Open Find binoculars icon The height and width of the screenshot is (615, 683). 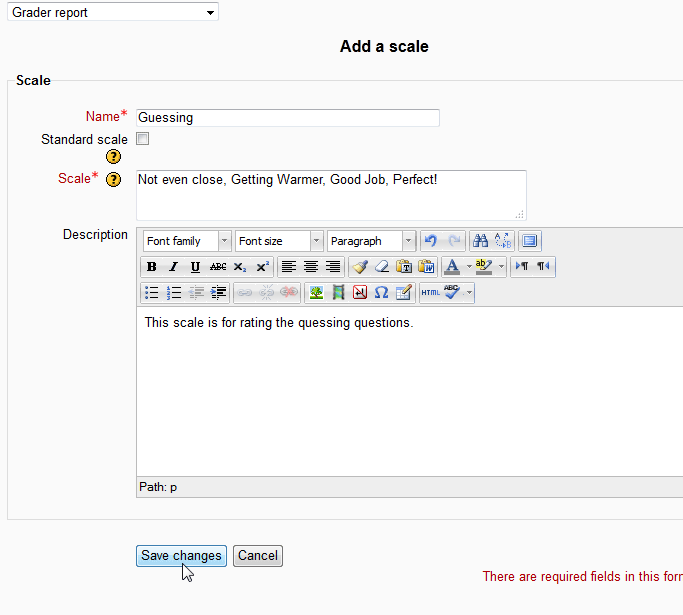pos(480,241)
